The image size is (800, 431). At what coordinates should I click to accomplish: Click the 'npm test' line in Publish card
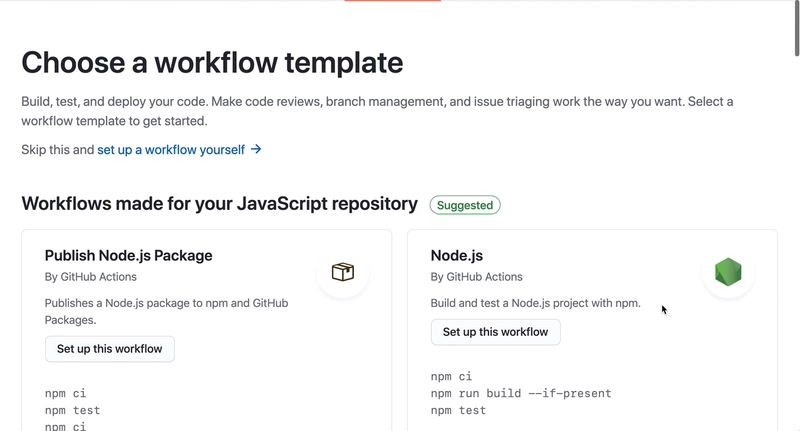pyautogui.click(x=73, y=410)
